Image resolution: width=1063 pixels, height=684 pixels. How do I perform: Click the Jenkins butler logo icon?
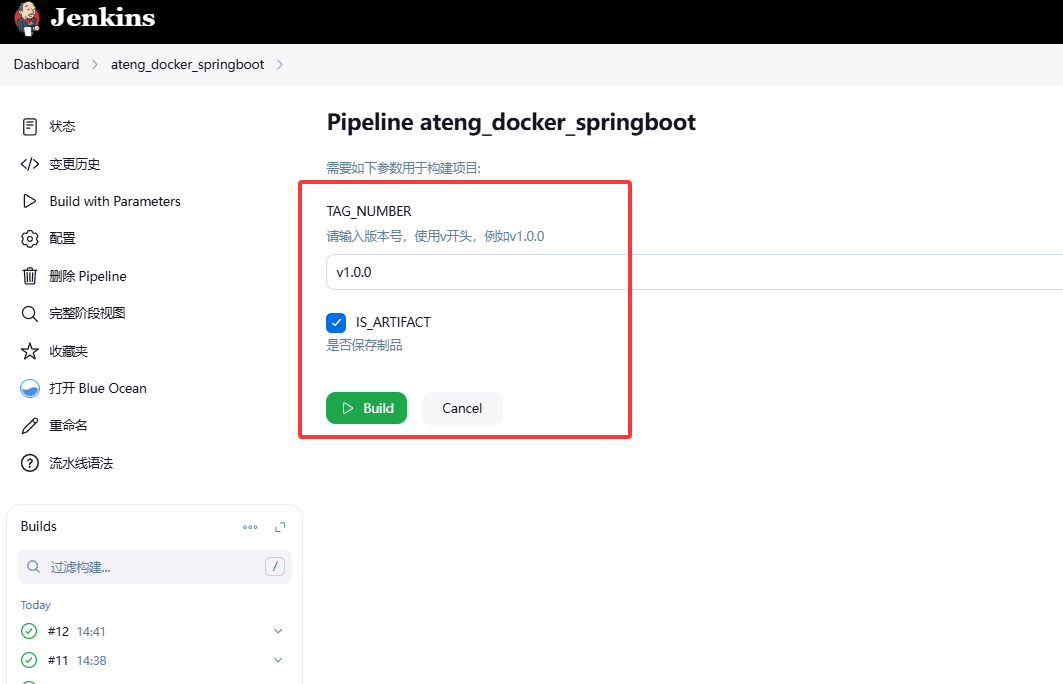coord(27,19)
